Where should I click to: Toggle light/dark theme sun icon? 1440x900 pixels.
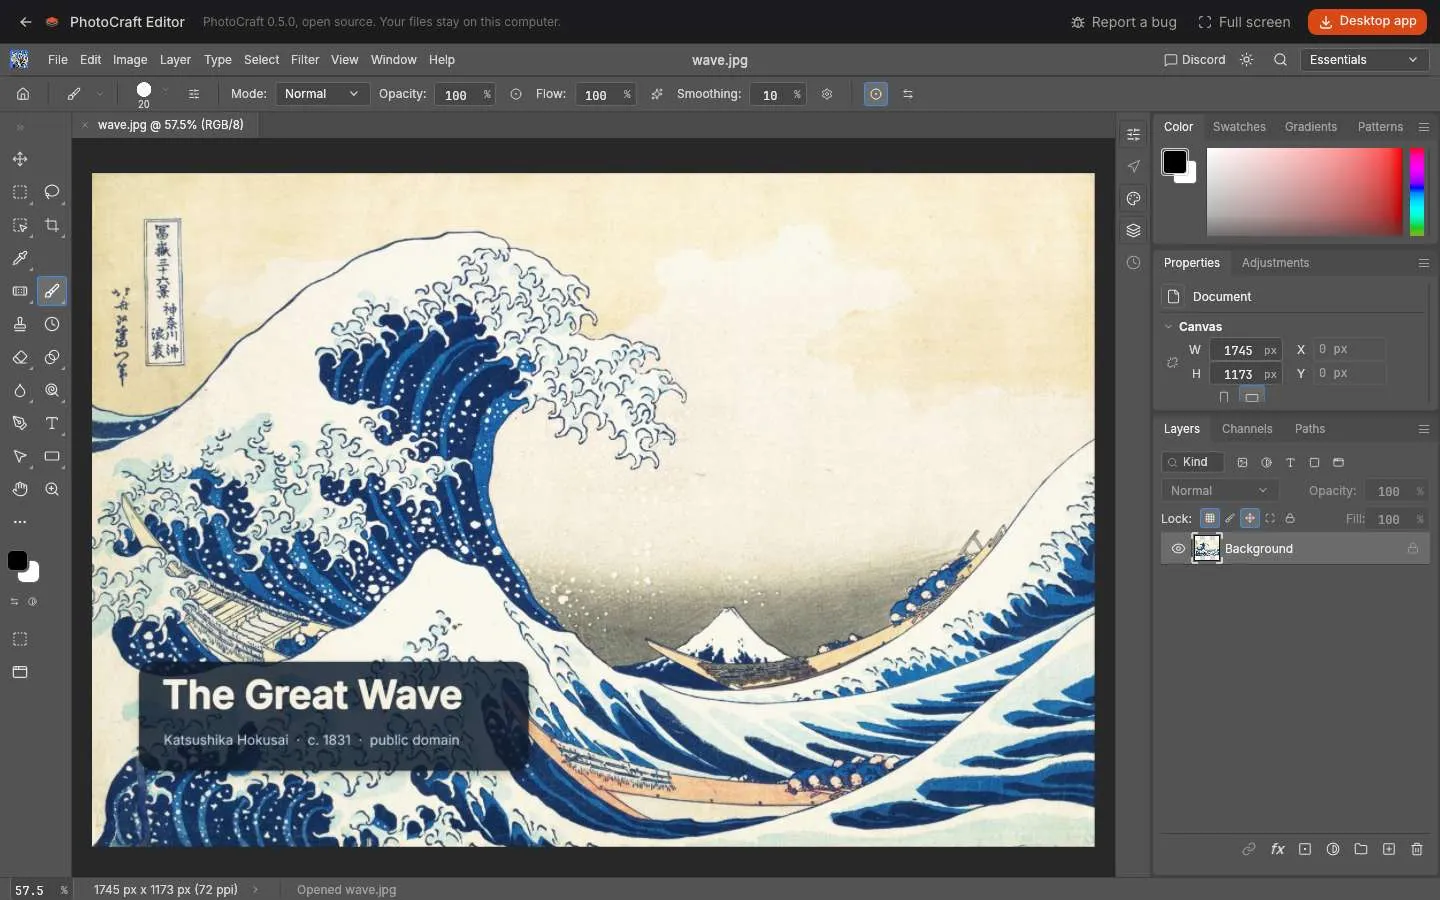point(1246,60)
